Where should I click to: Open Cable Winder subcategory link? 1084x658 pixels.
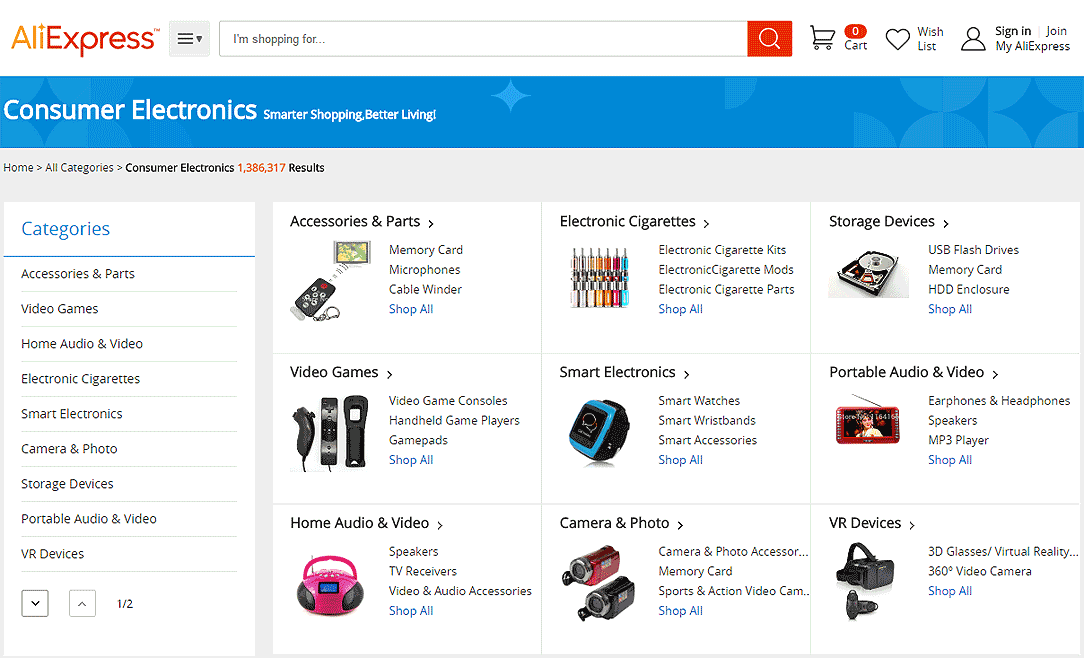pyautogui.click(x=425, y=290)
